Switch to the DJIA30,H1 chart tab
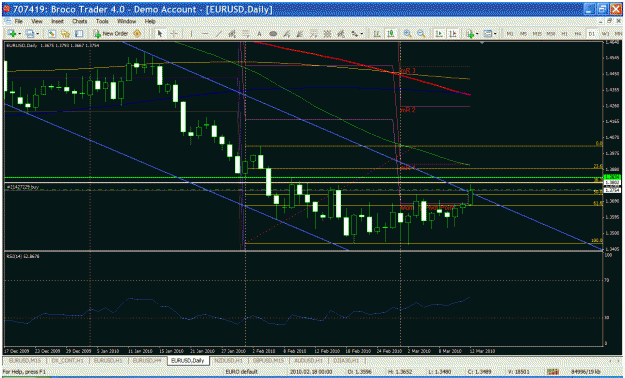625x378 pixels. 346,360
